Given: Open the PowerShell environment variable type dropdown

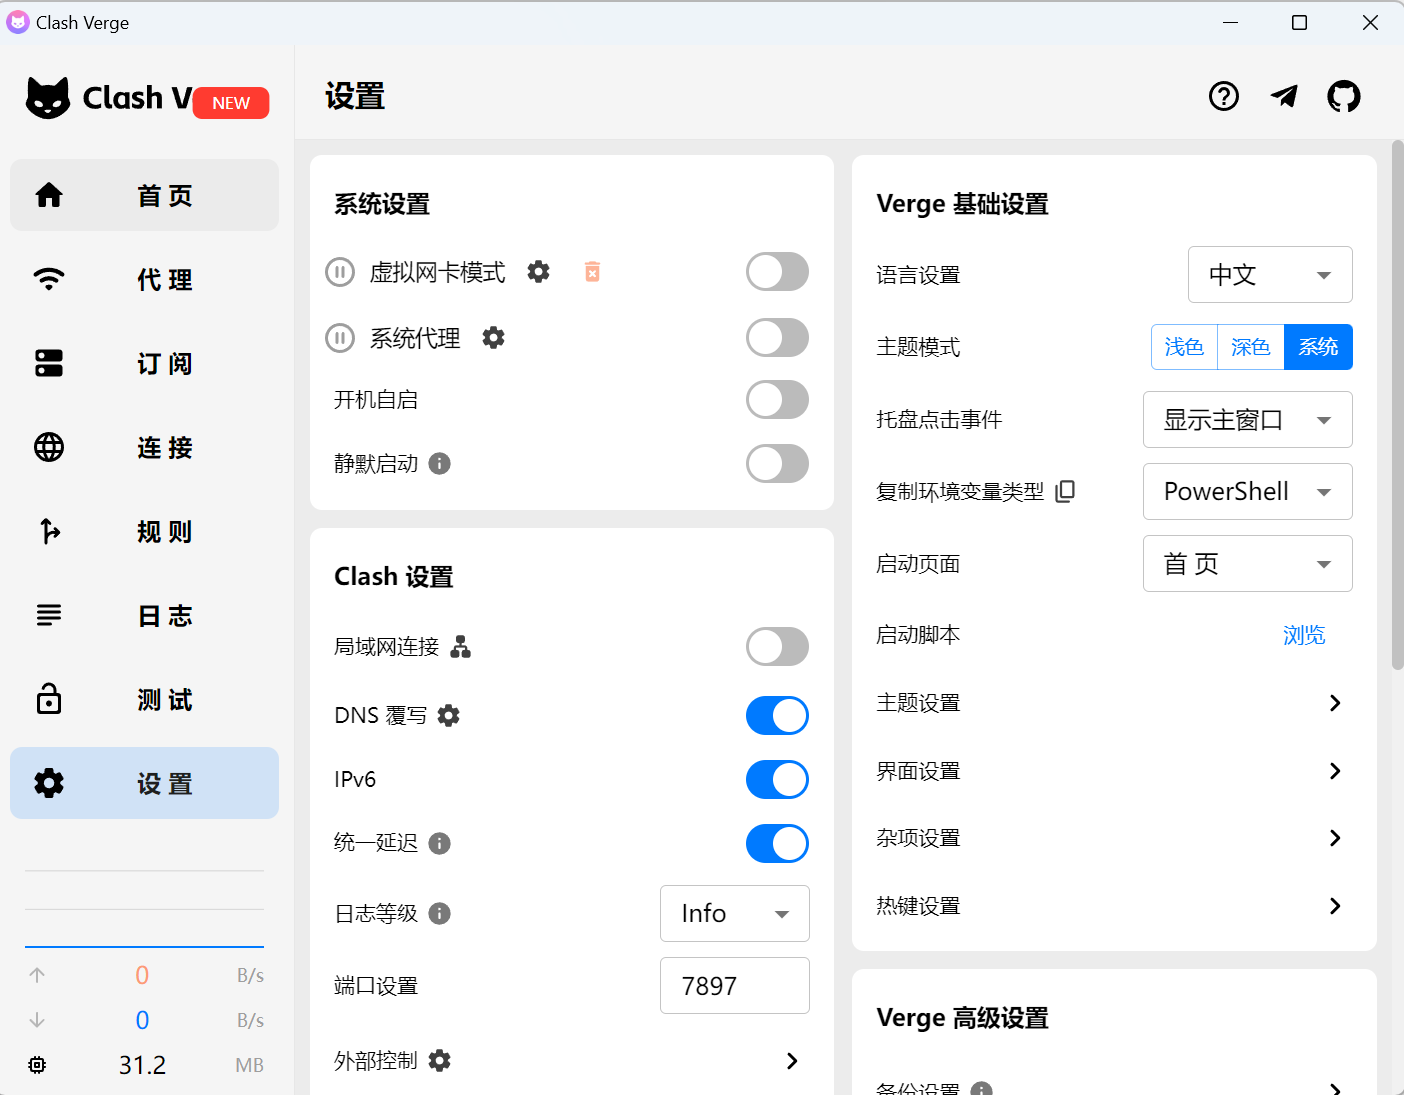Looking at the screenshot, I should pyautogui.click(x=1247, y=491).
